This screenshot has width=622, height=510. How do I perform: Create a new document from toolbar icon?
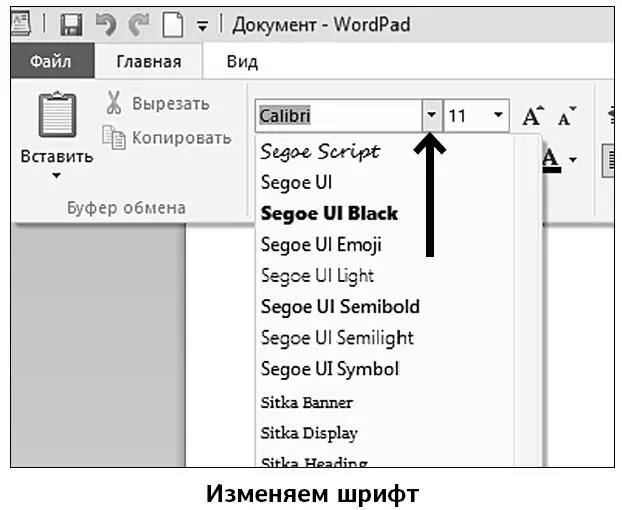tap(173, 25)
